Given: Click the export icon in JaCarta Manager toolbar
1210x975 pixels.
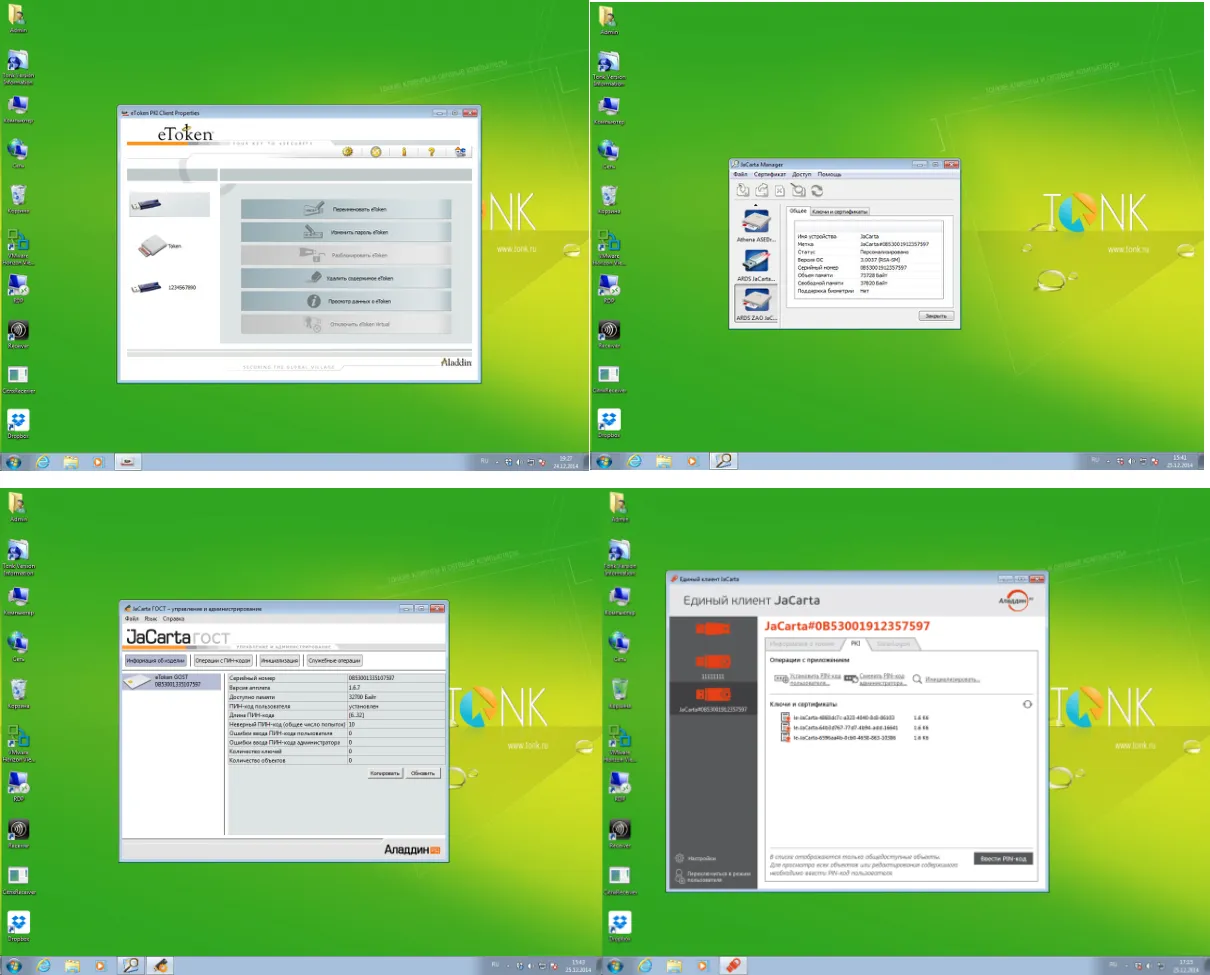Looking at the screenshot, I should click(760, 190).
